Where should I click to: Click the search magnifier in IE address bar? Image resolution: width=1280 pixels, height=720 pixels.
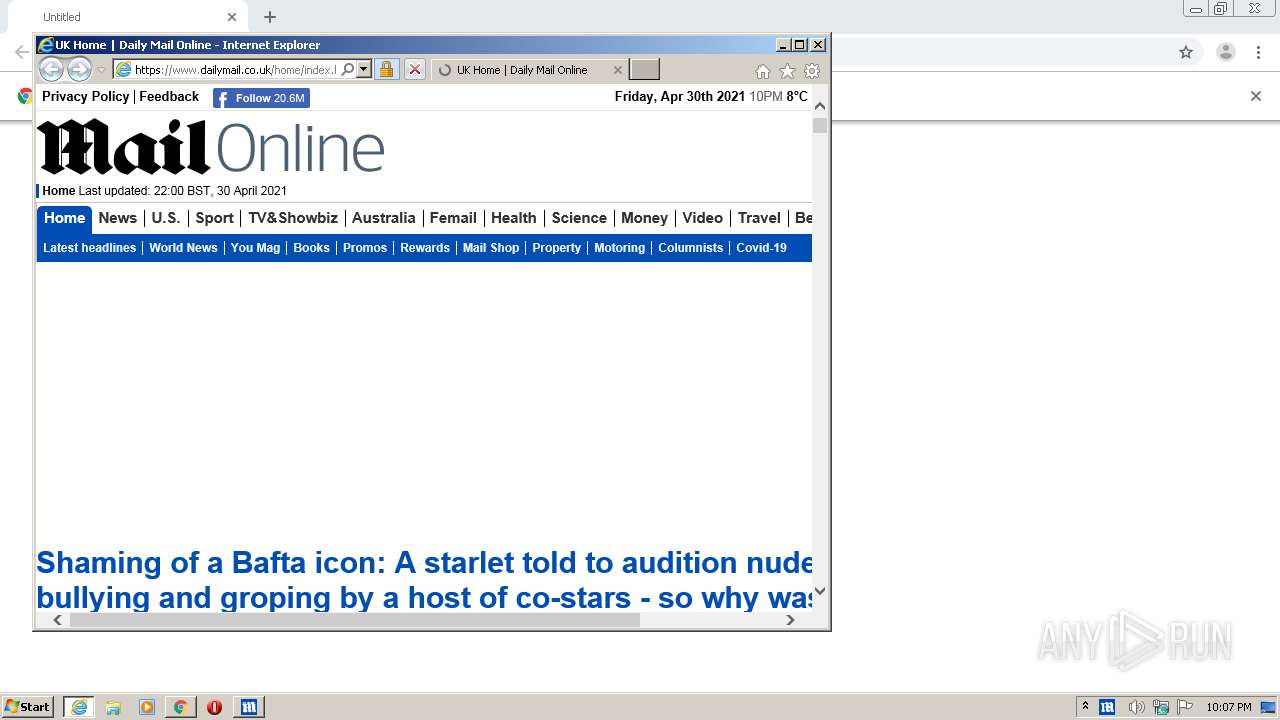point(347,69)
